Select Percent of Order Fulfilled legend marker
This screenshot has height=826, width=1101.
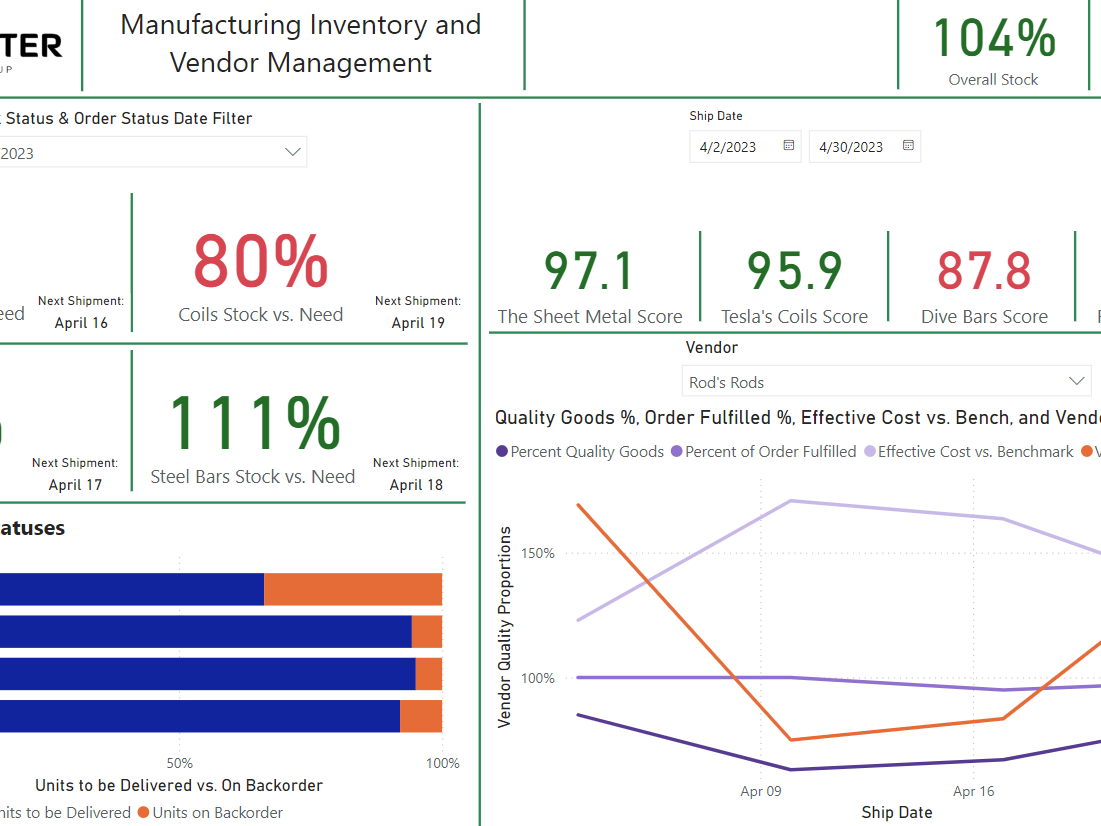tap(676, 452)
